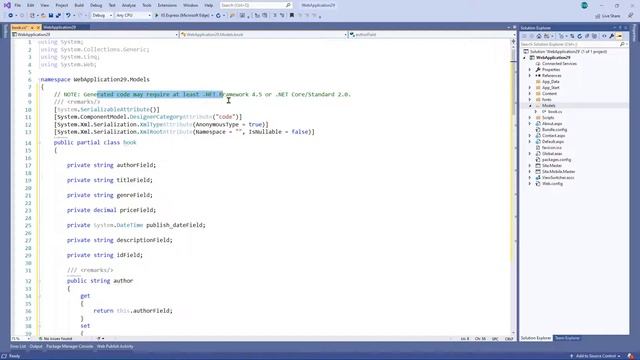
Task: Collapse the Models folder
Action: [x=530, y=106]
